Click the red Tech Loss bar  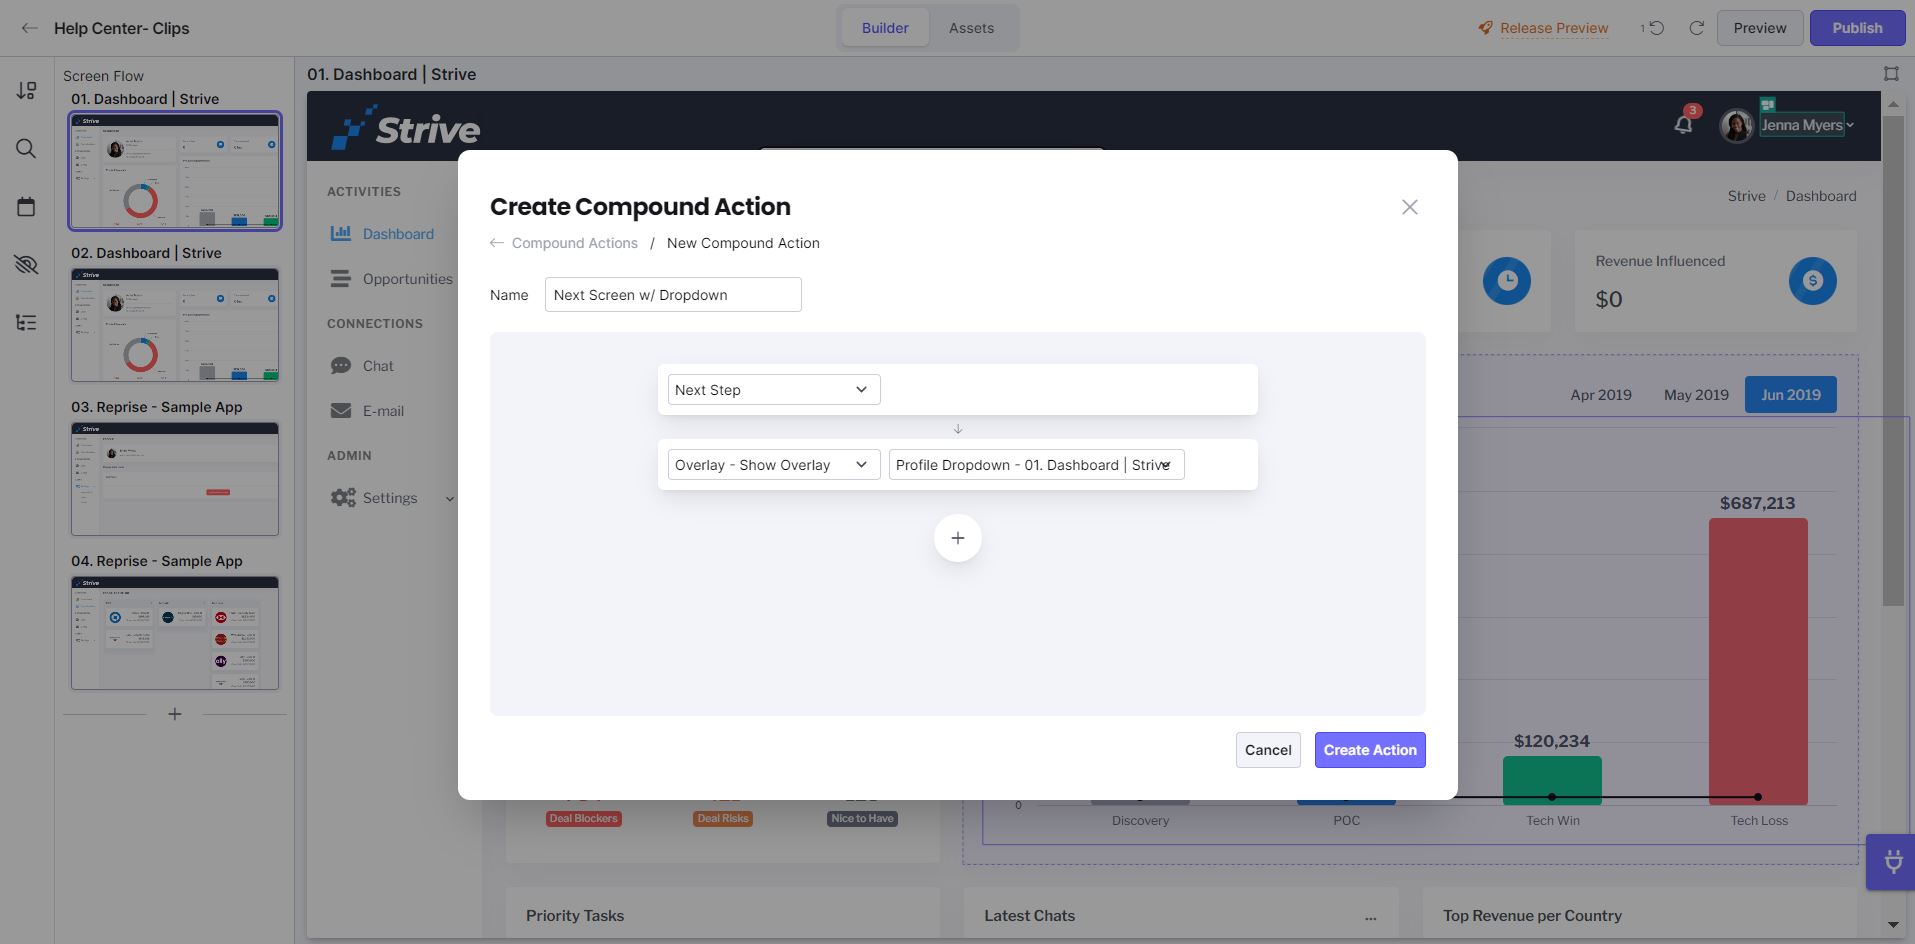click(x=1758, y=661)
